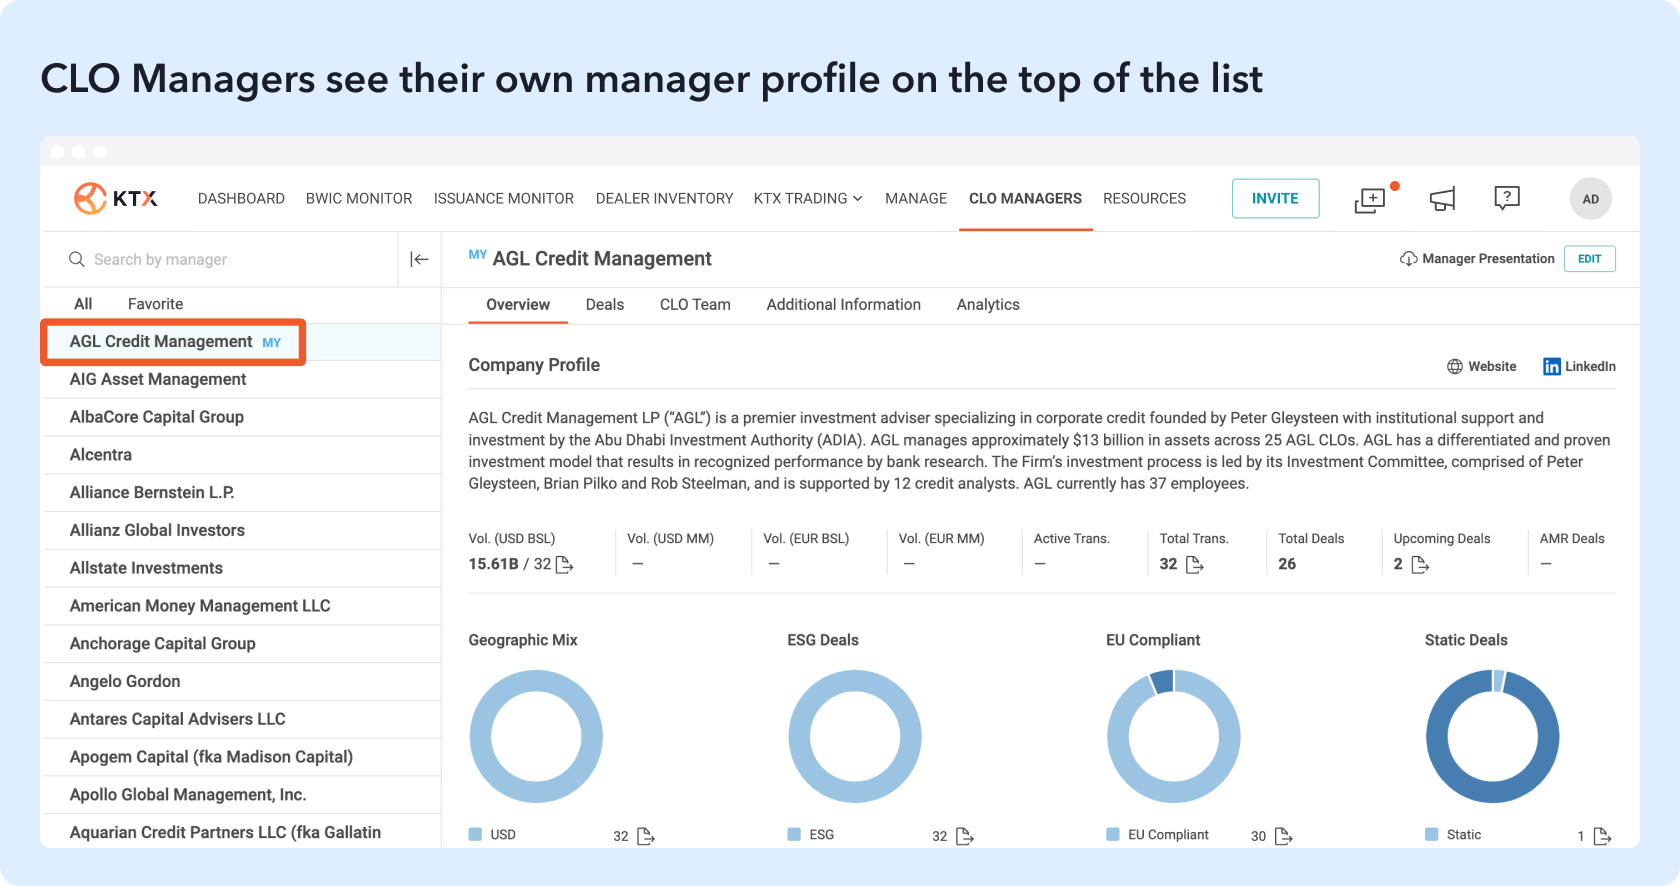Viewport: 1680px width, 886px height.
Task: Open the announcements megaphone icon
Action: click(x=1442, y=199)
